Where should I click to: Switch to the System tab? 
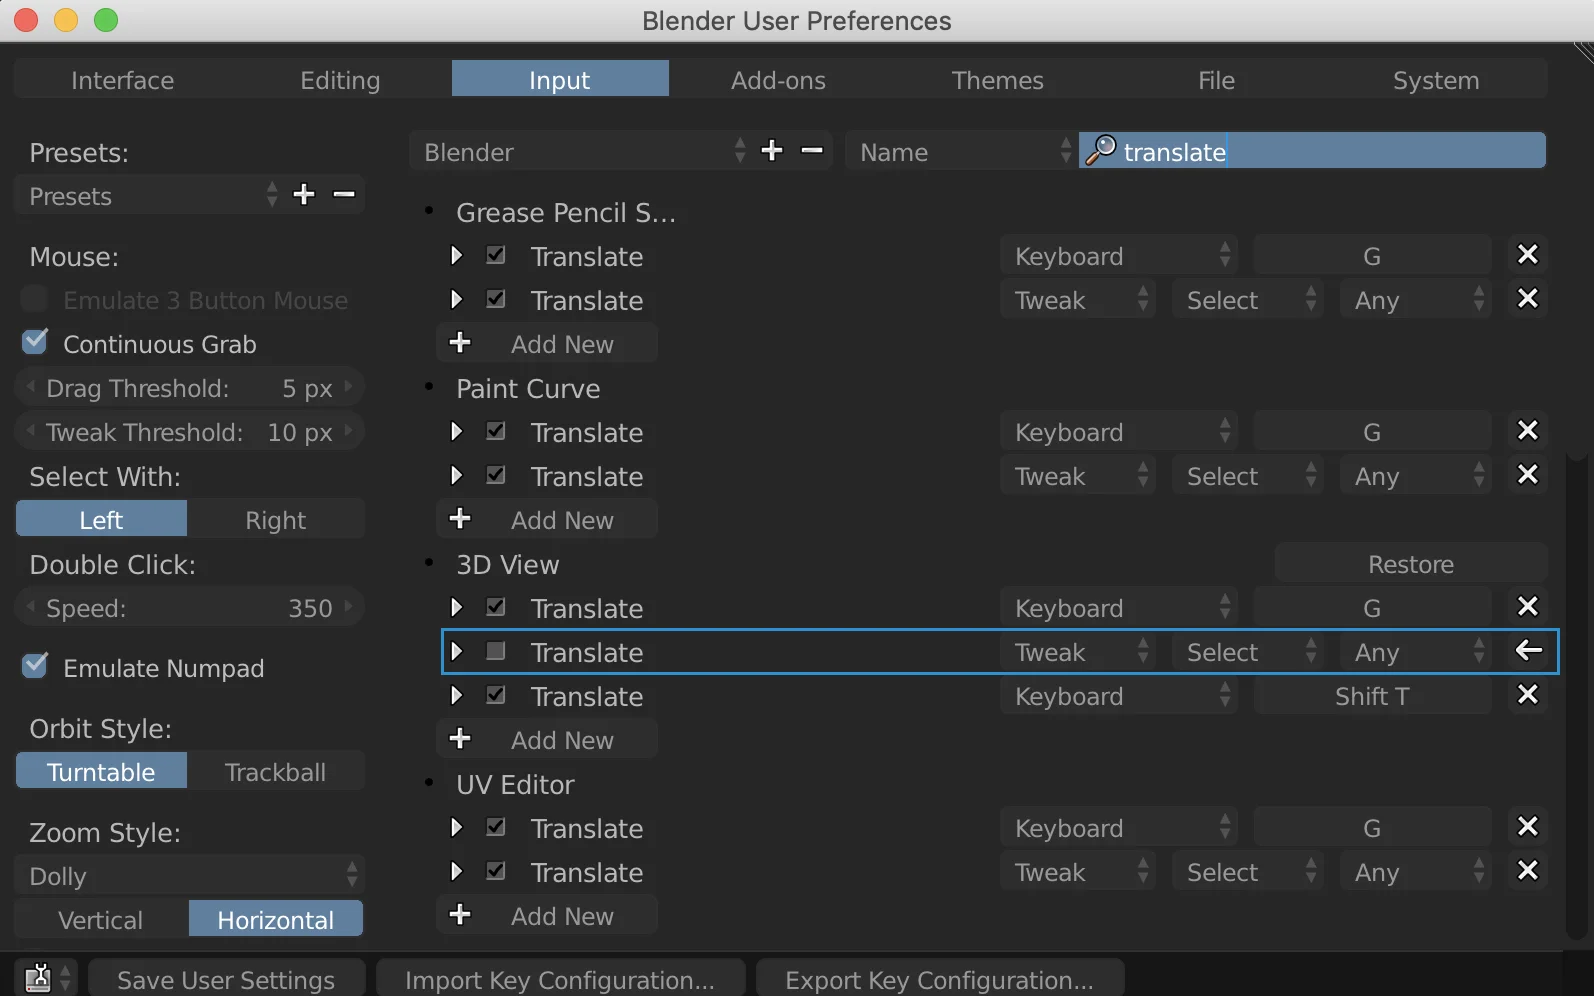1437,79
